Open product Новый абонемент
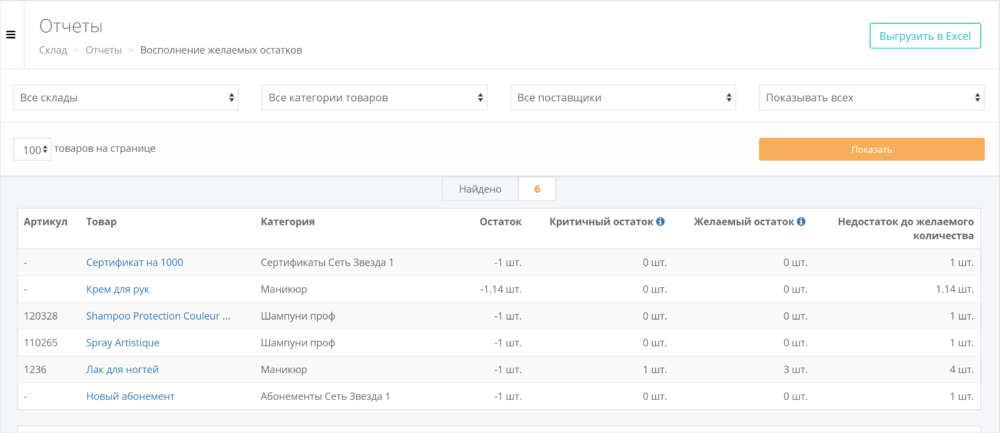Image resolution: width=1000 pixels, height=433 pixels. 130,396
